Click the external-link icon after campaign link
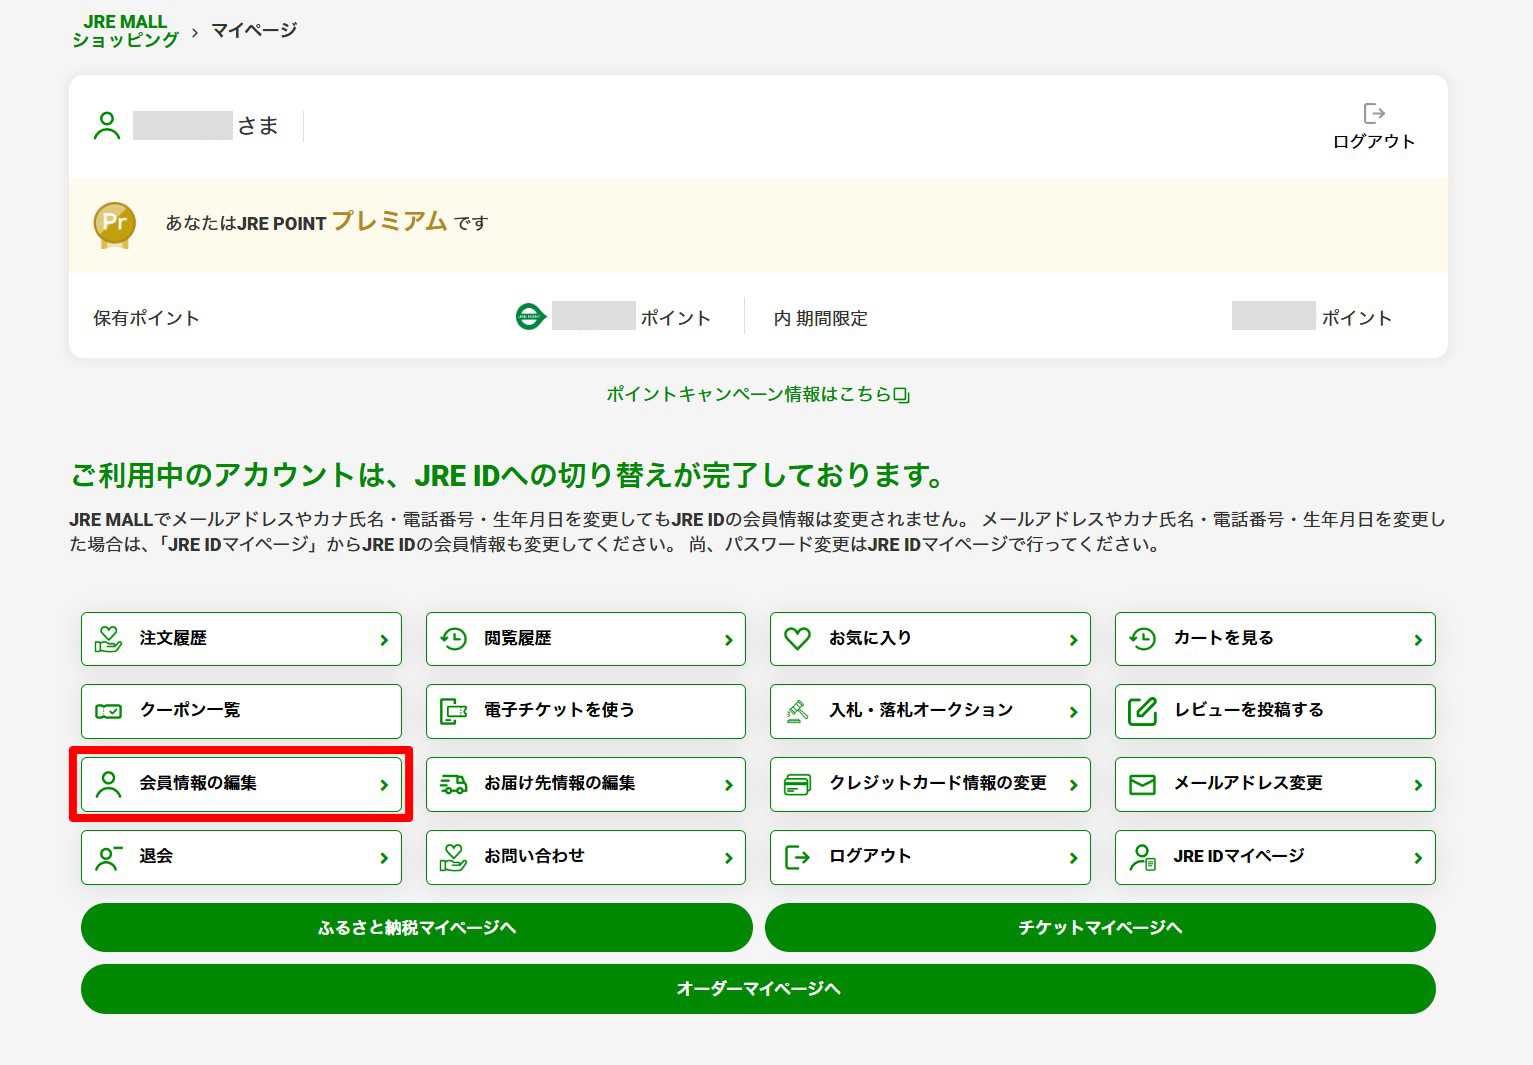Image resolution: width=1533 pixels, height=1065 pixels. [902, 395]
